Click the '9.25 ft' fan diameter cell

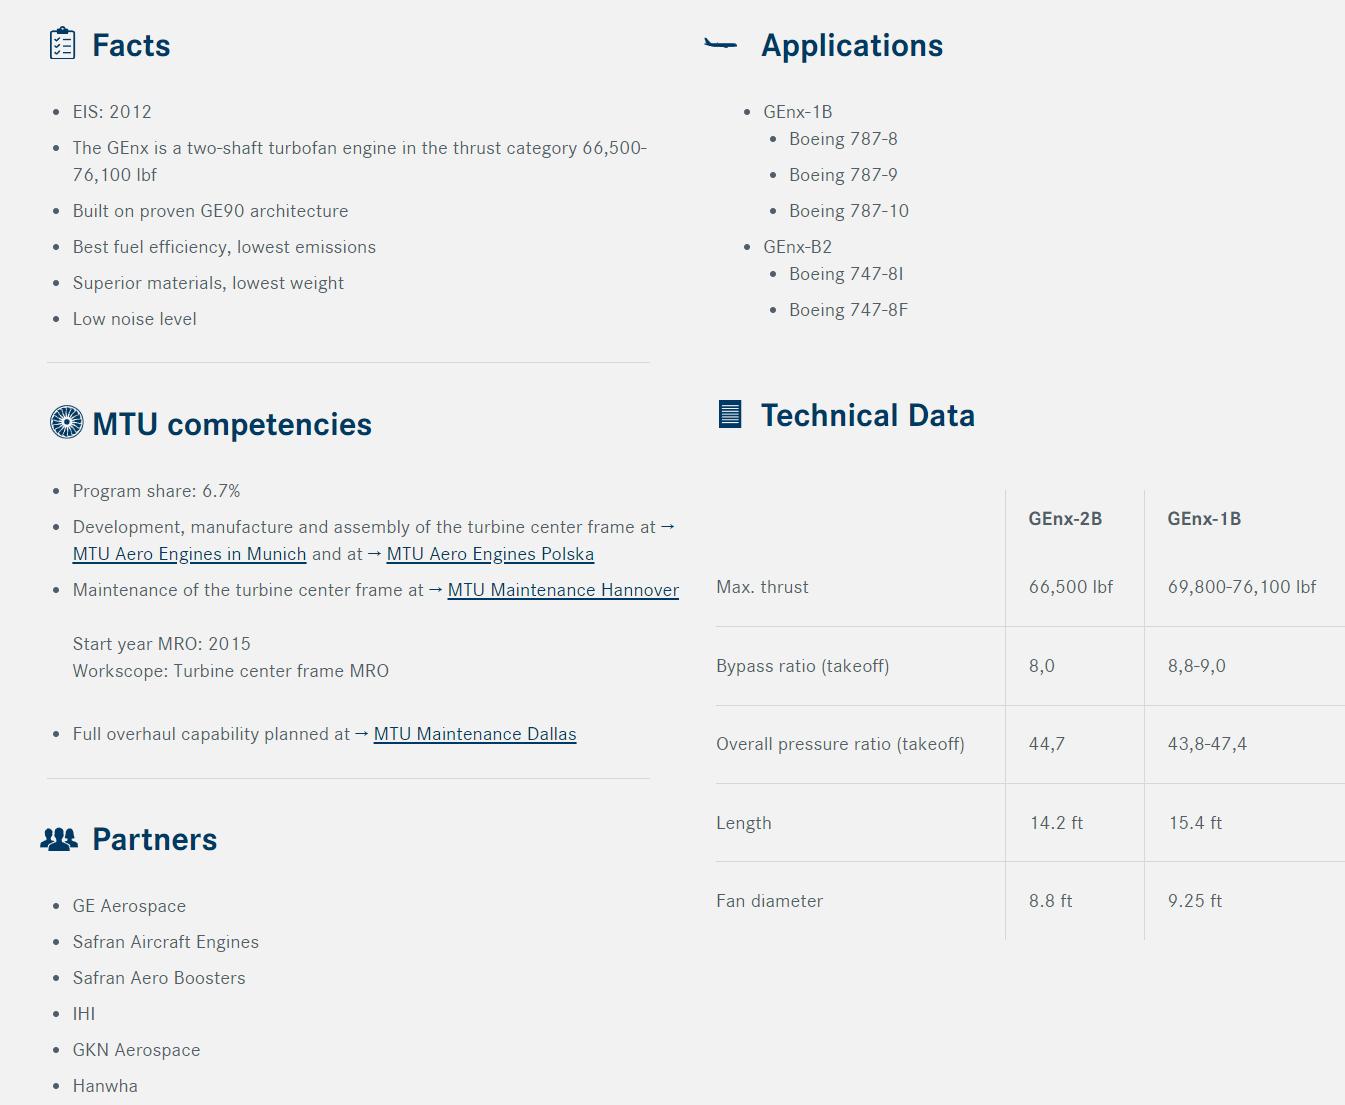1195,901
